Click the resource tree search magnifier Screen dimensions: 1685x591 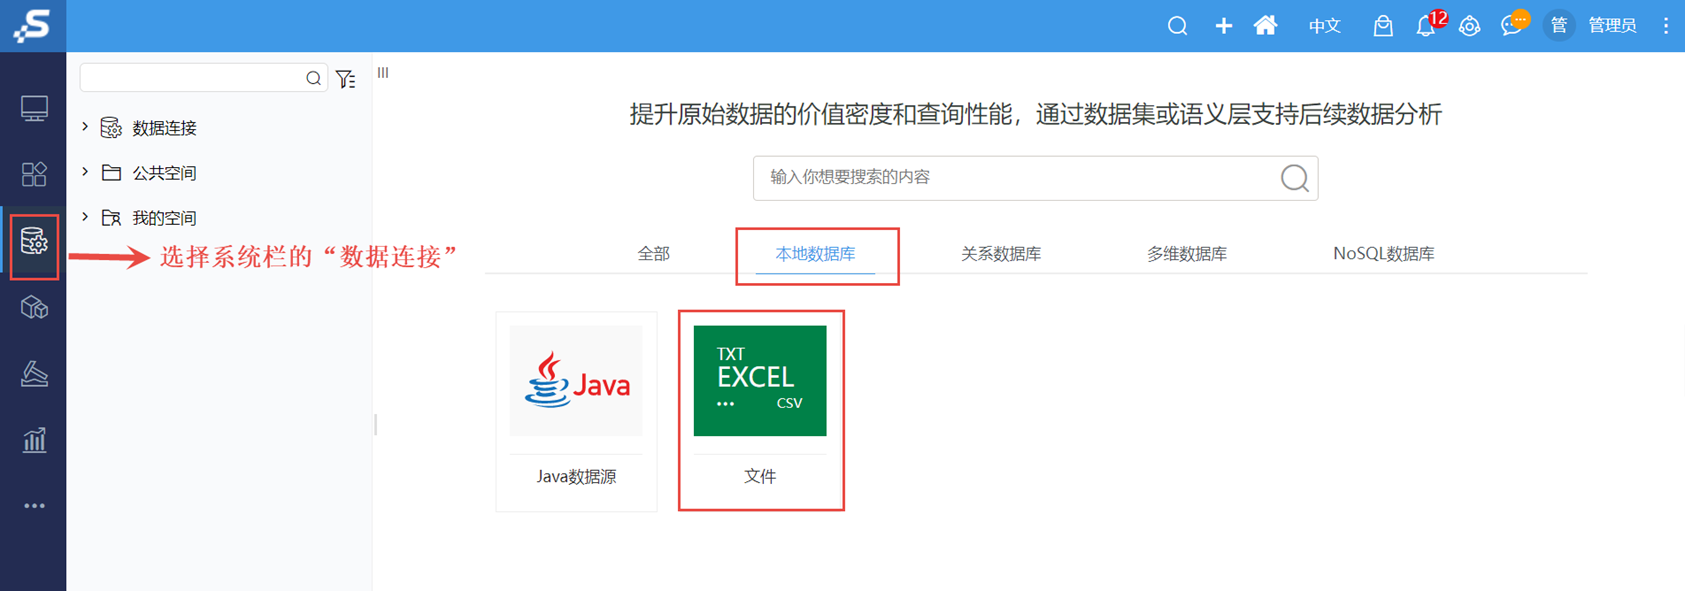pyautogui.click(x=314, y=78)
